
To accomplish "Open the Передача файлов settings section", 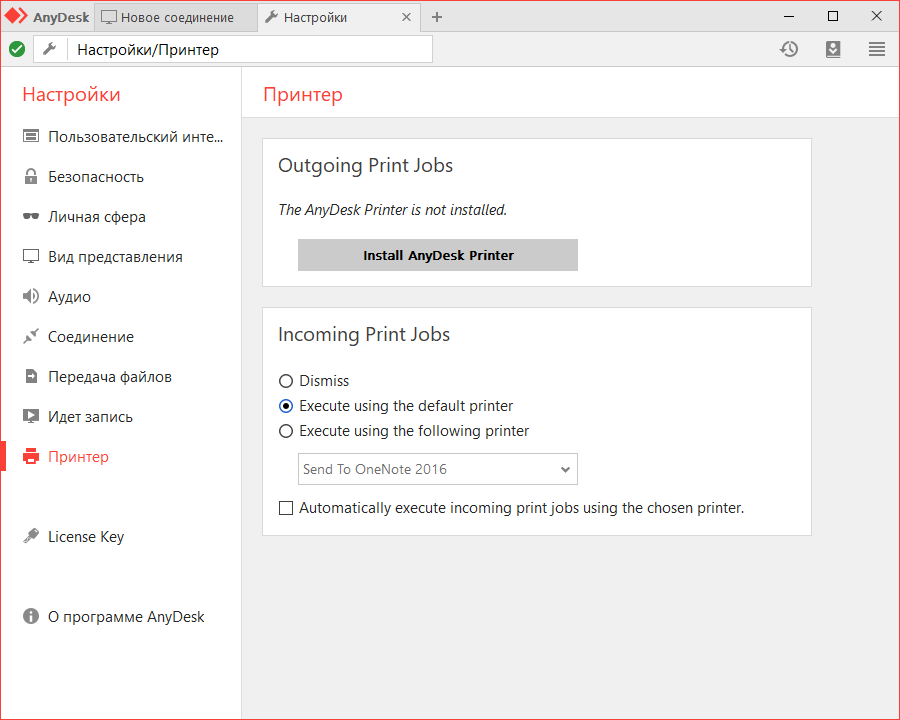I will (x=110, y=377).
